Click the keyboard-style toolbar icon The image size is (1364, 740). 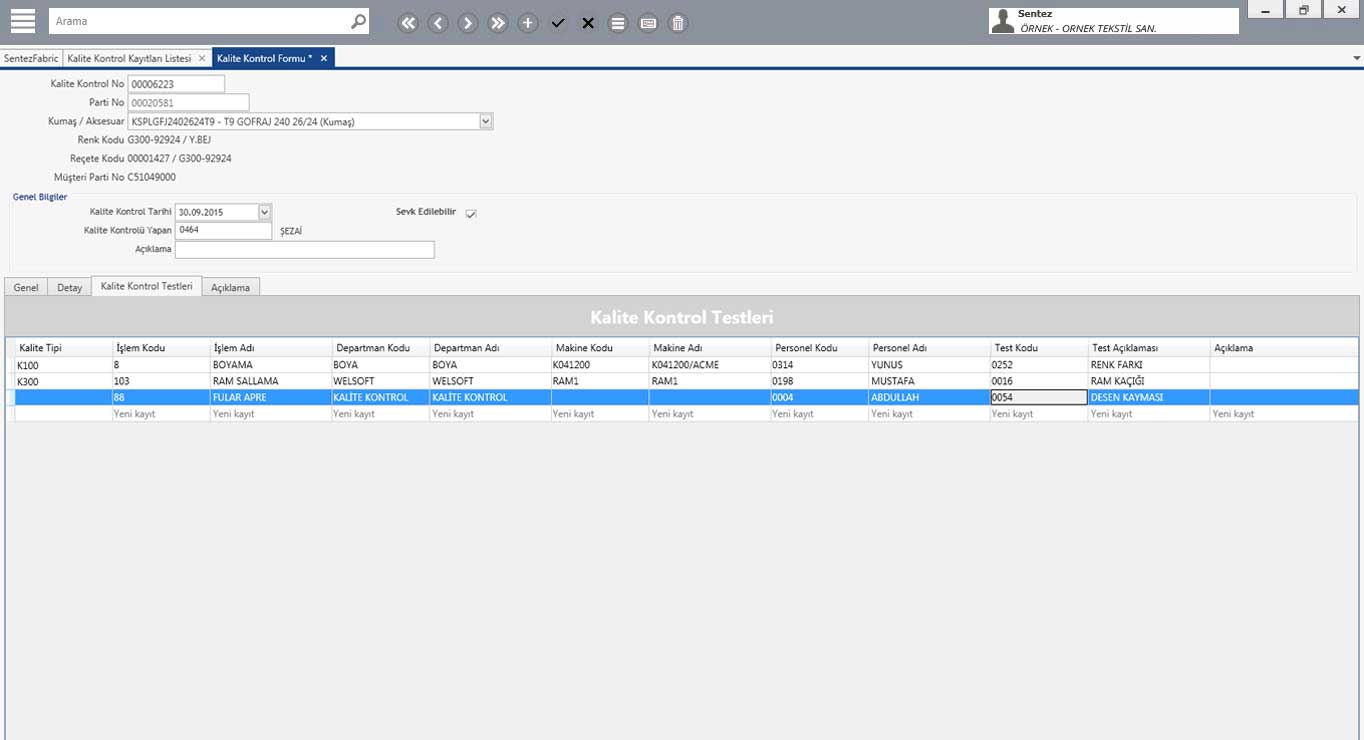(648, 23)
